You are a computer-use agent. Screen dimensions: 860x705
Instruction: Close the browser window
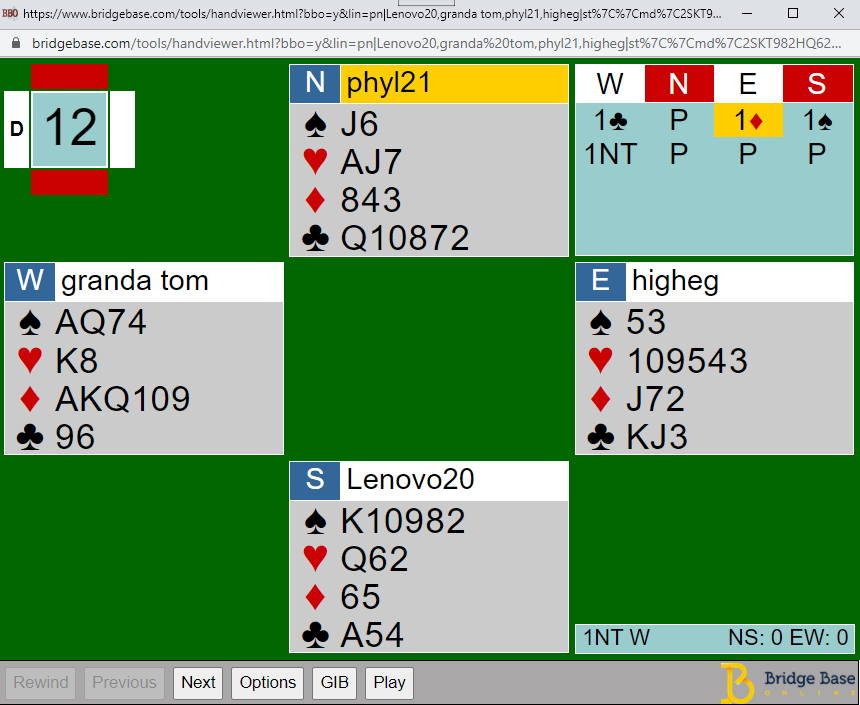point(839,13)
